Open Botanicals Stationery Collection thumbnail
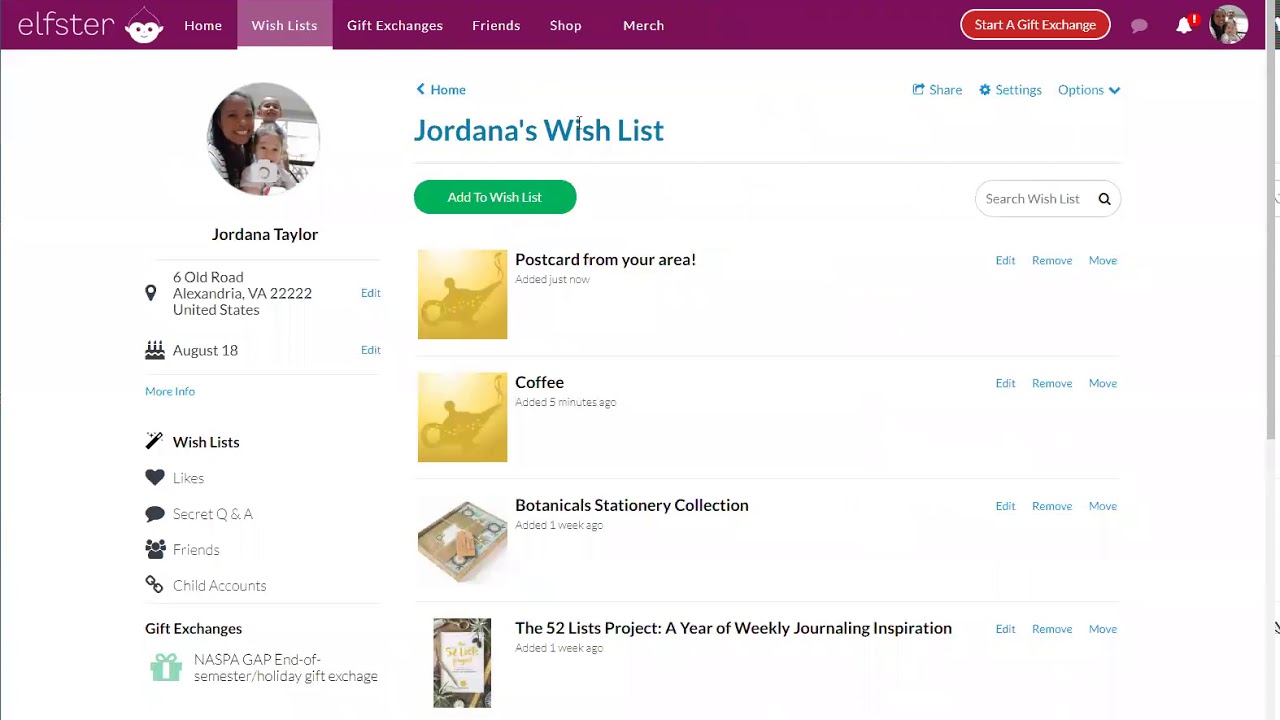The width and height of the screenshot is (1280, 720). [x=462, y=540]
